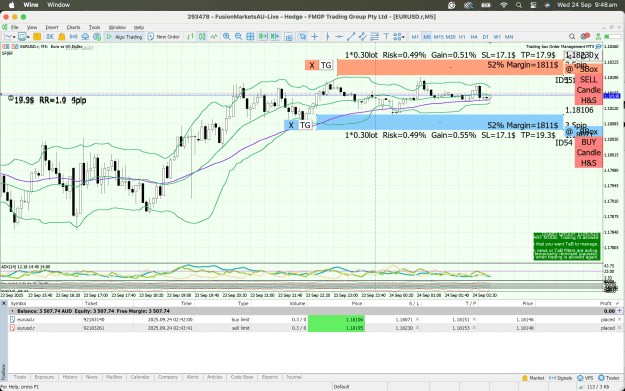Select the Text label tool

pyautogui.click(x=386, y=37)
